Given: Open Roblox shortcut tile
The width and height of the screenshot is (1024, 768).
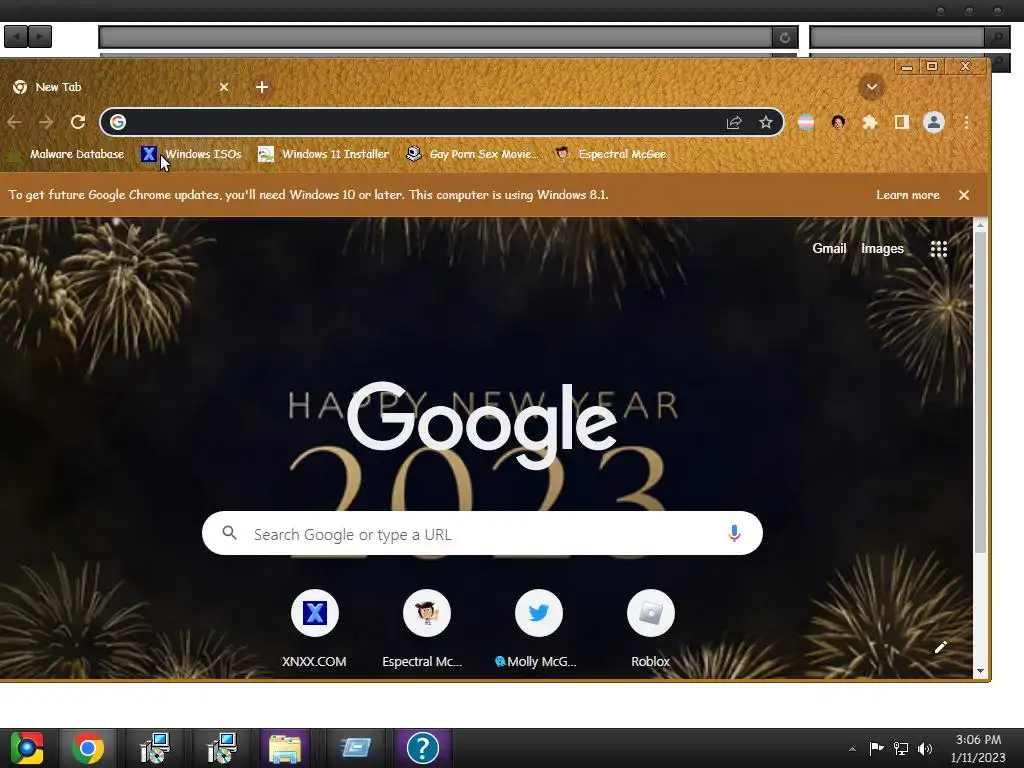Looking at the screenshot, I should 650,628.
